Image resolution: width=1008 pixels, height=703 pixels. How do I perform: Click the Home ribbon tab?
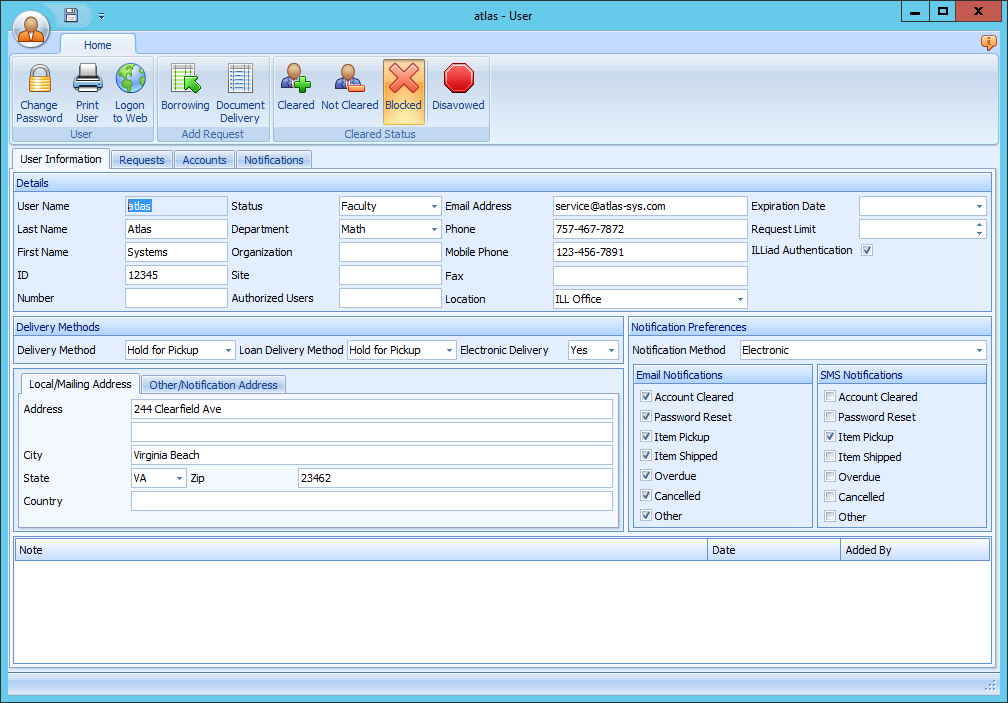pos(98,45)
